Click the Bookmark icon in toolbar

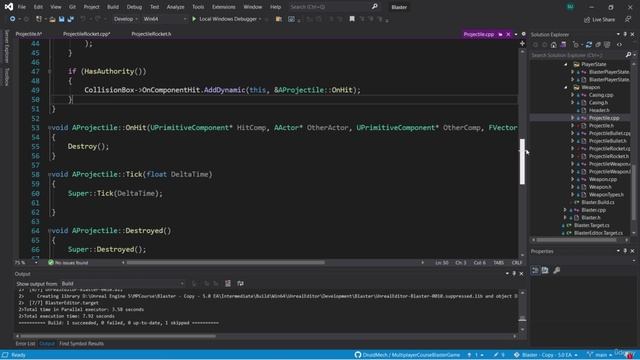click(x=352, y=19)
